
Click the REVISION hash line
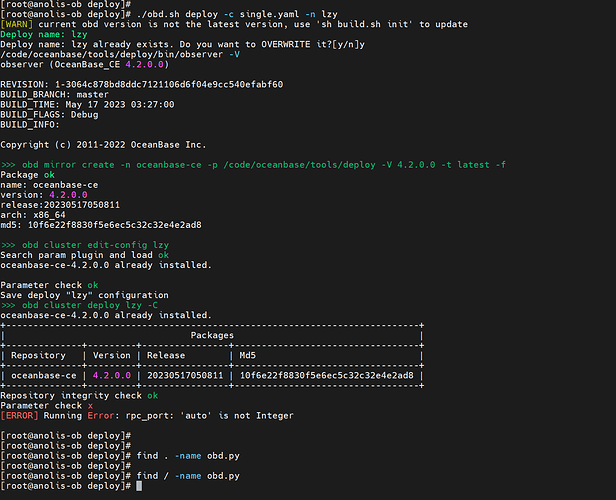tap(141, 84)
